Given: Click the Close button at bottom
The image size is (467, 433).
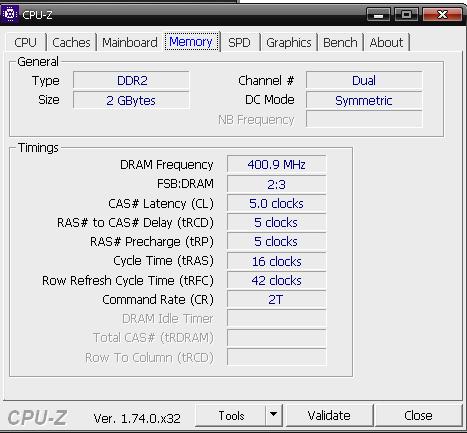Looking at the screenshot, I should [418, 415].
